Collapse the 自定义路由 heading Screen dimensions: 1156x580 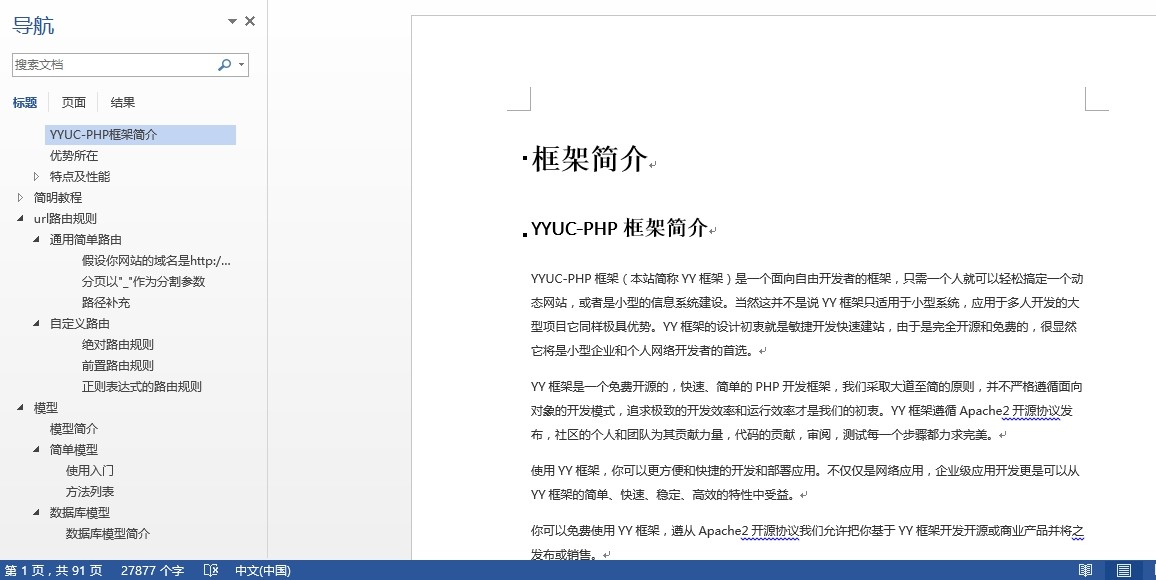pos(37,324)
